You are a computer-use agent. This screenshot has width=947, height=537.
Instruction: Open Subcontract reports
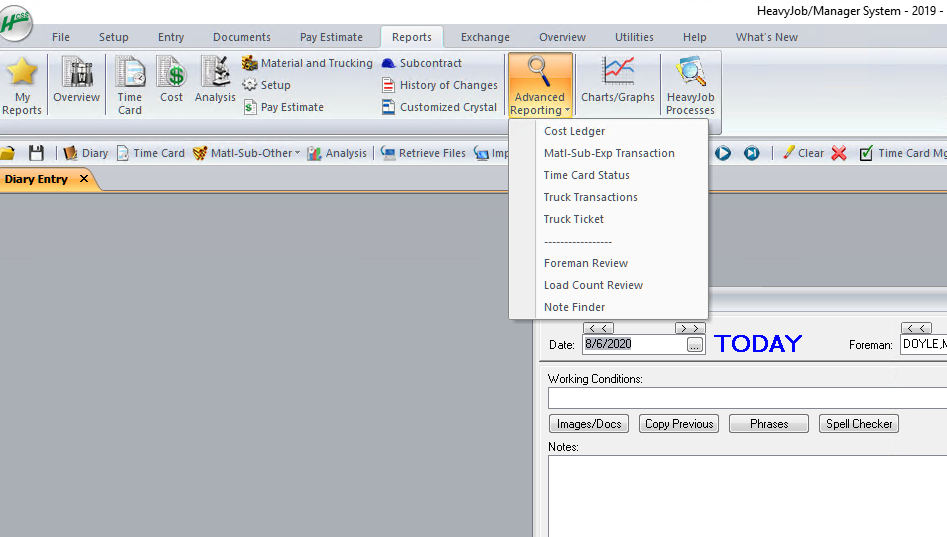click(422, 63)
